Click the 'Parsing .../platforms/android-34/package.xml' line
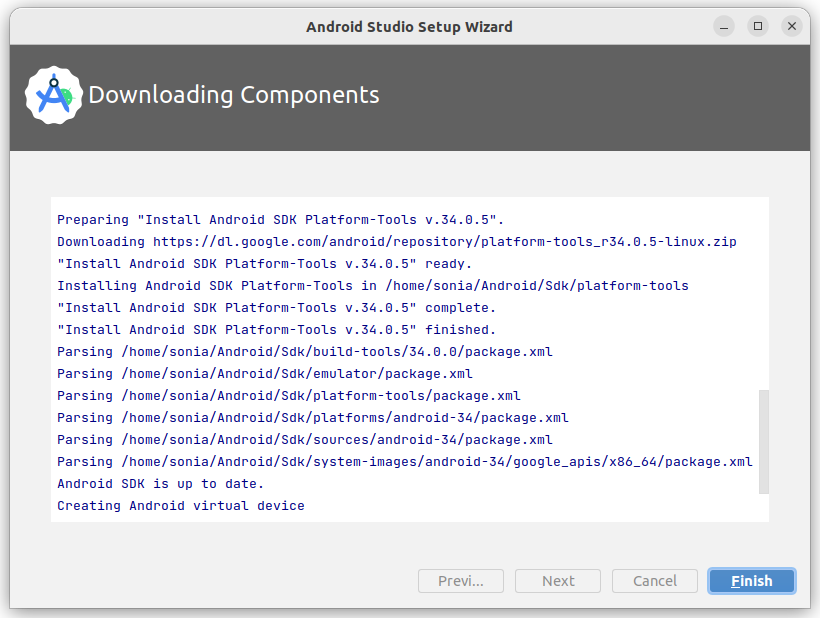 click(313, 417)
